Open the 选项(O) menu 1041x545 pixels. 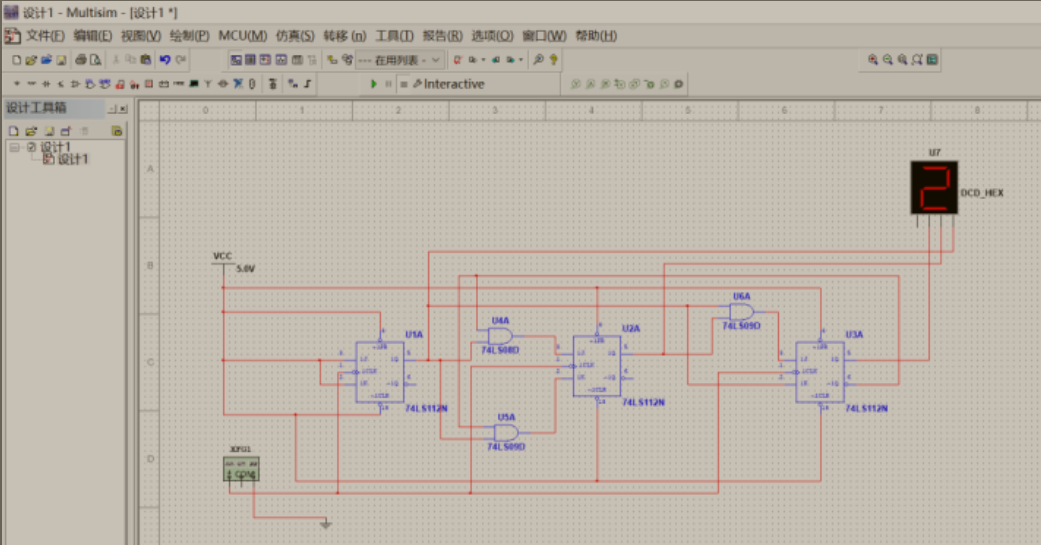coord(492,36)
